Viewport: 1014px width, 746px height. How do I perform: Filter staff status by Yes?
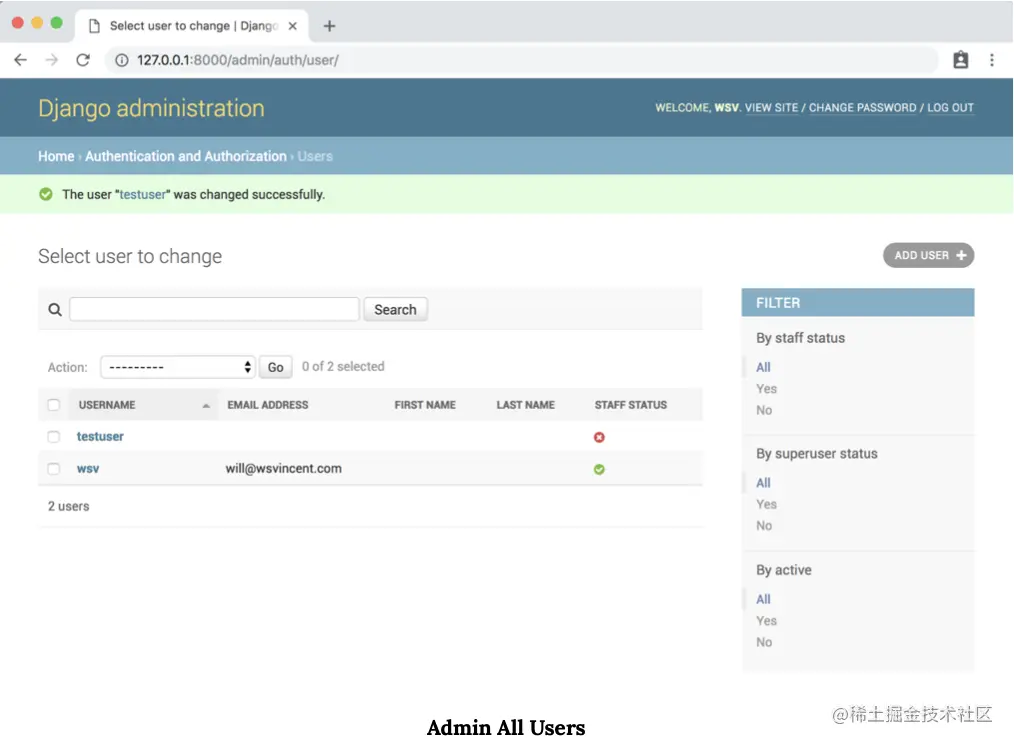pos(766,389)
